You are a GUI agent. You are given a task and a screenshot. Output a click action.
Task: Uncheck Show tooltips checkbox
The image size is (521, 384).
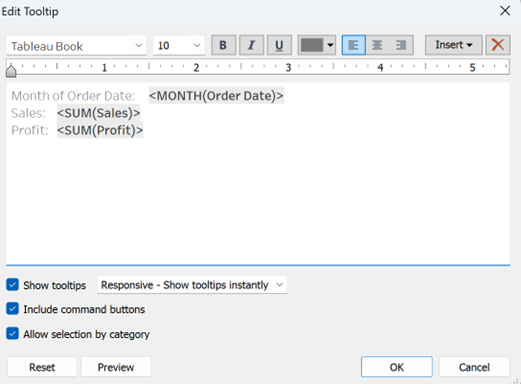12,285
